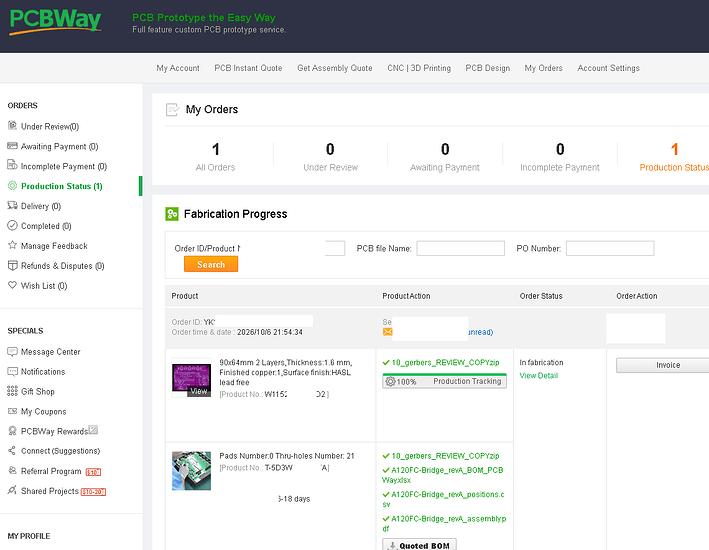The height and width of the screenshot is (550, 709).
Task: Open the Gift Shop icon
Action: pos(12,391)
